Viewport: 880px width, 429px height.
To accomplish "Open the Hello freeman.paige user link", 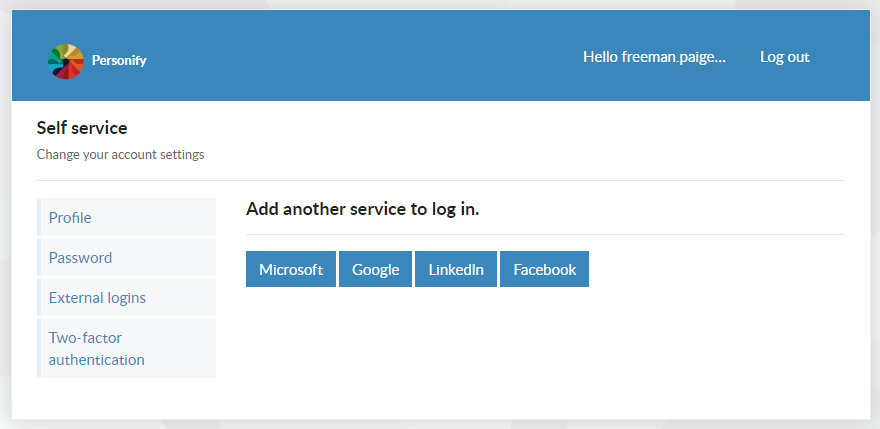I will (x=654, y=57).
